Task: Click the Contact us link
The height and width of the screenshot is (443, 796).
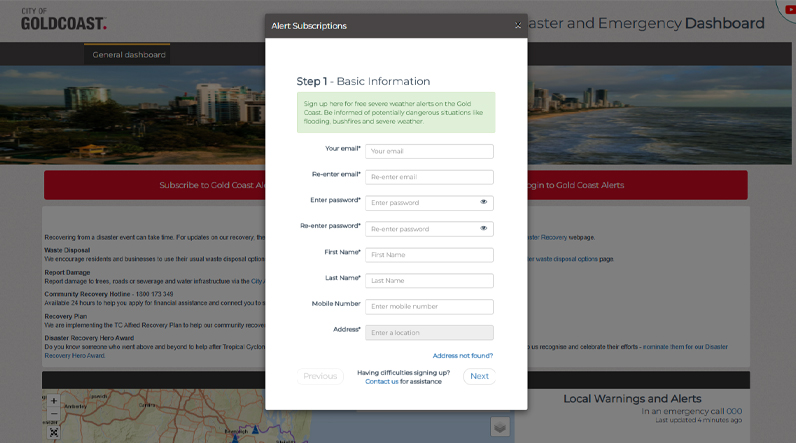Action: 381,382
